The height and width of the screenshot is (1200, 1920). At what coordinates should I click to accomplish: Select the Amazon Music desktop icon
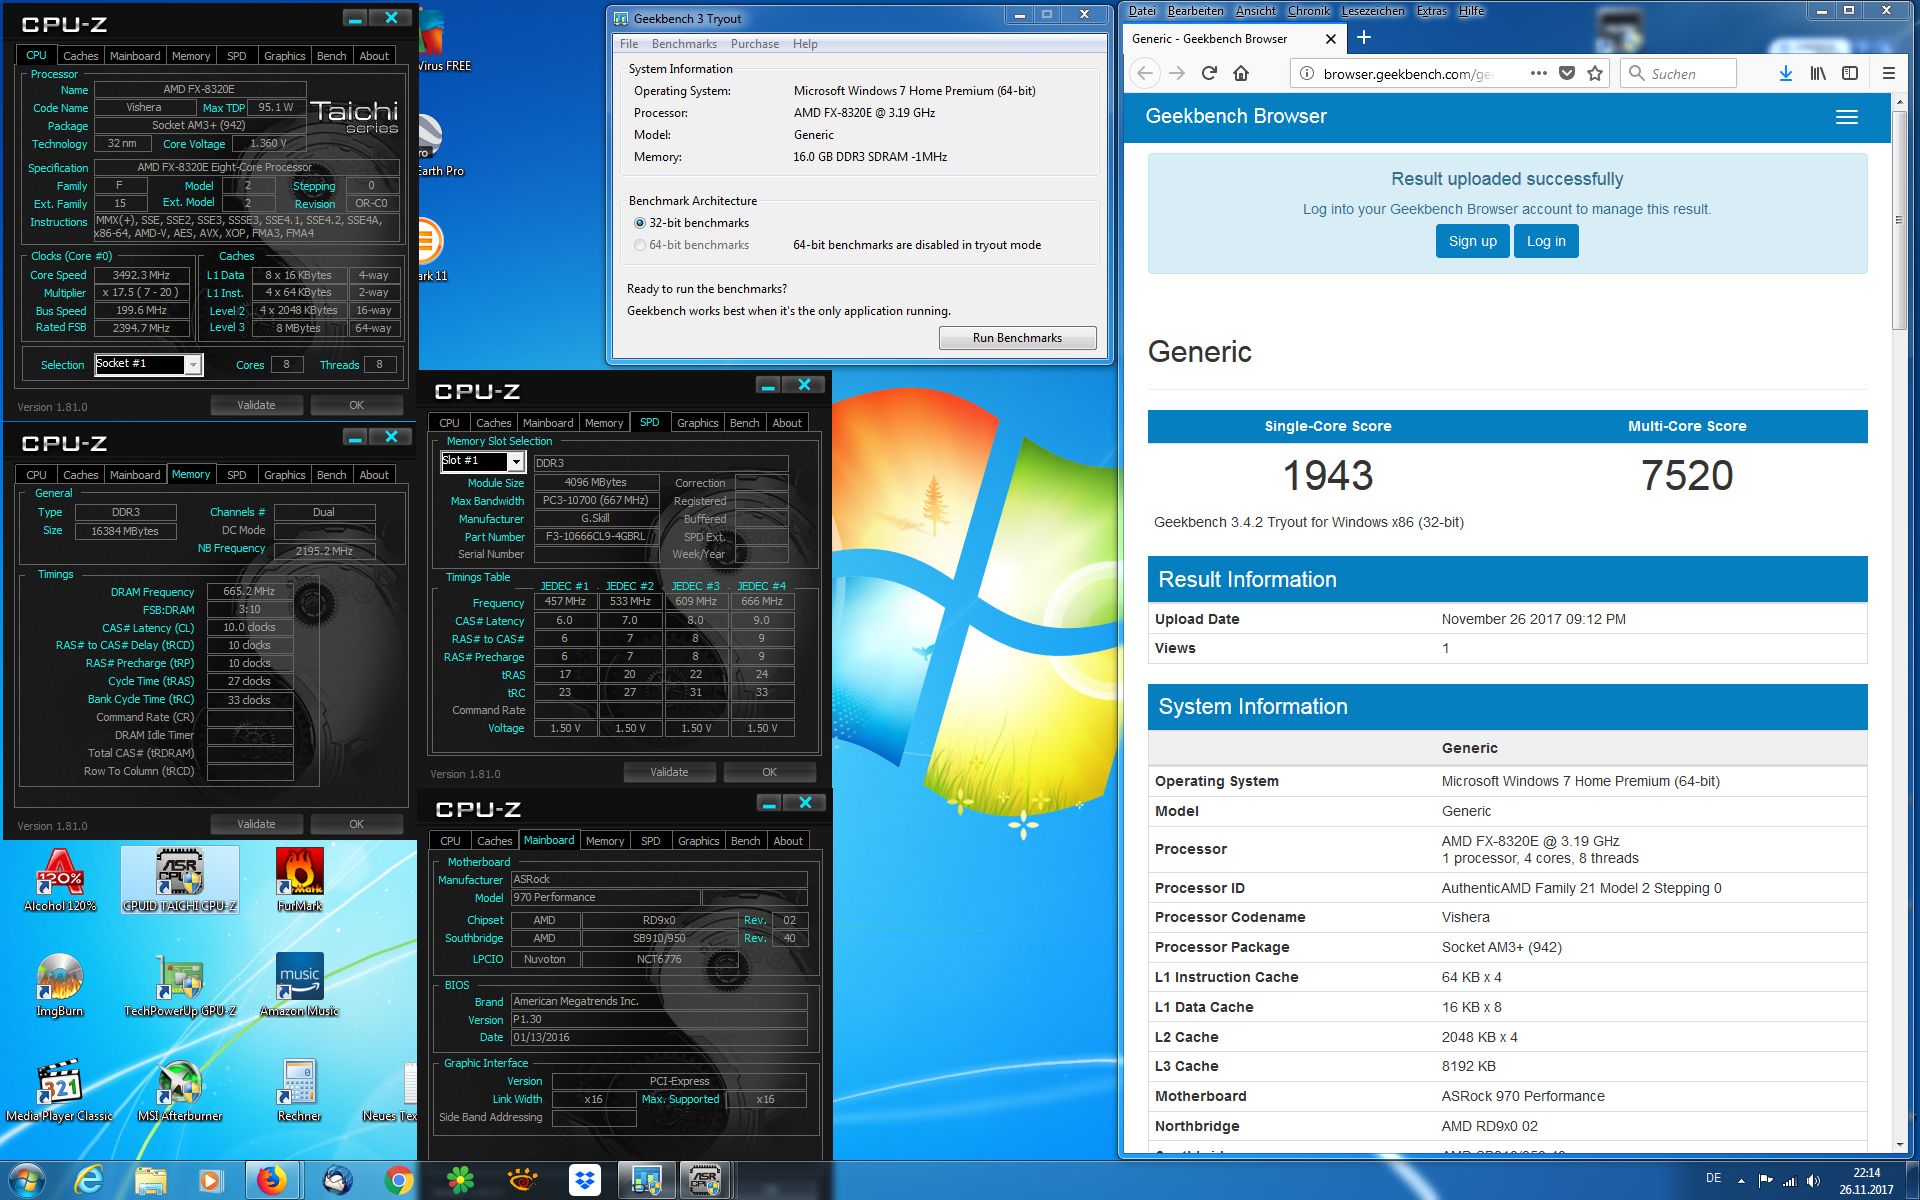300,985
